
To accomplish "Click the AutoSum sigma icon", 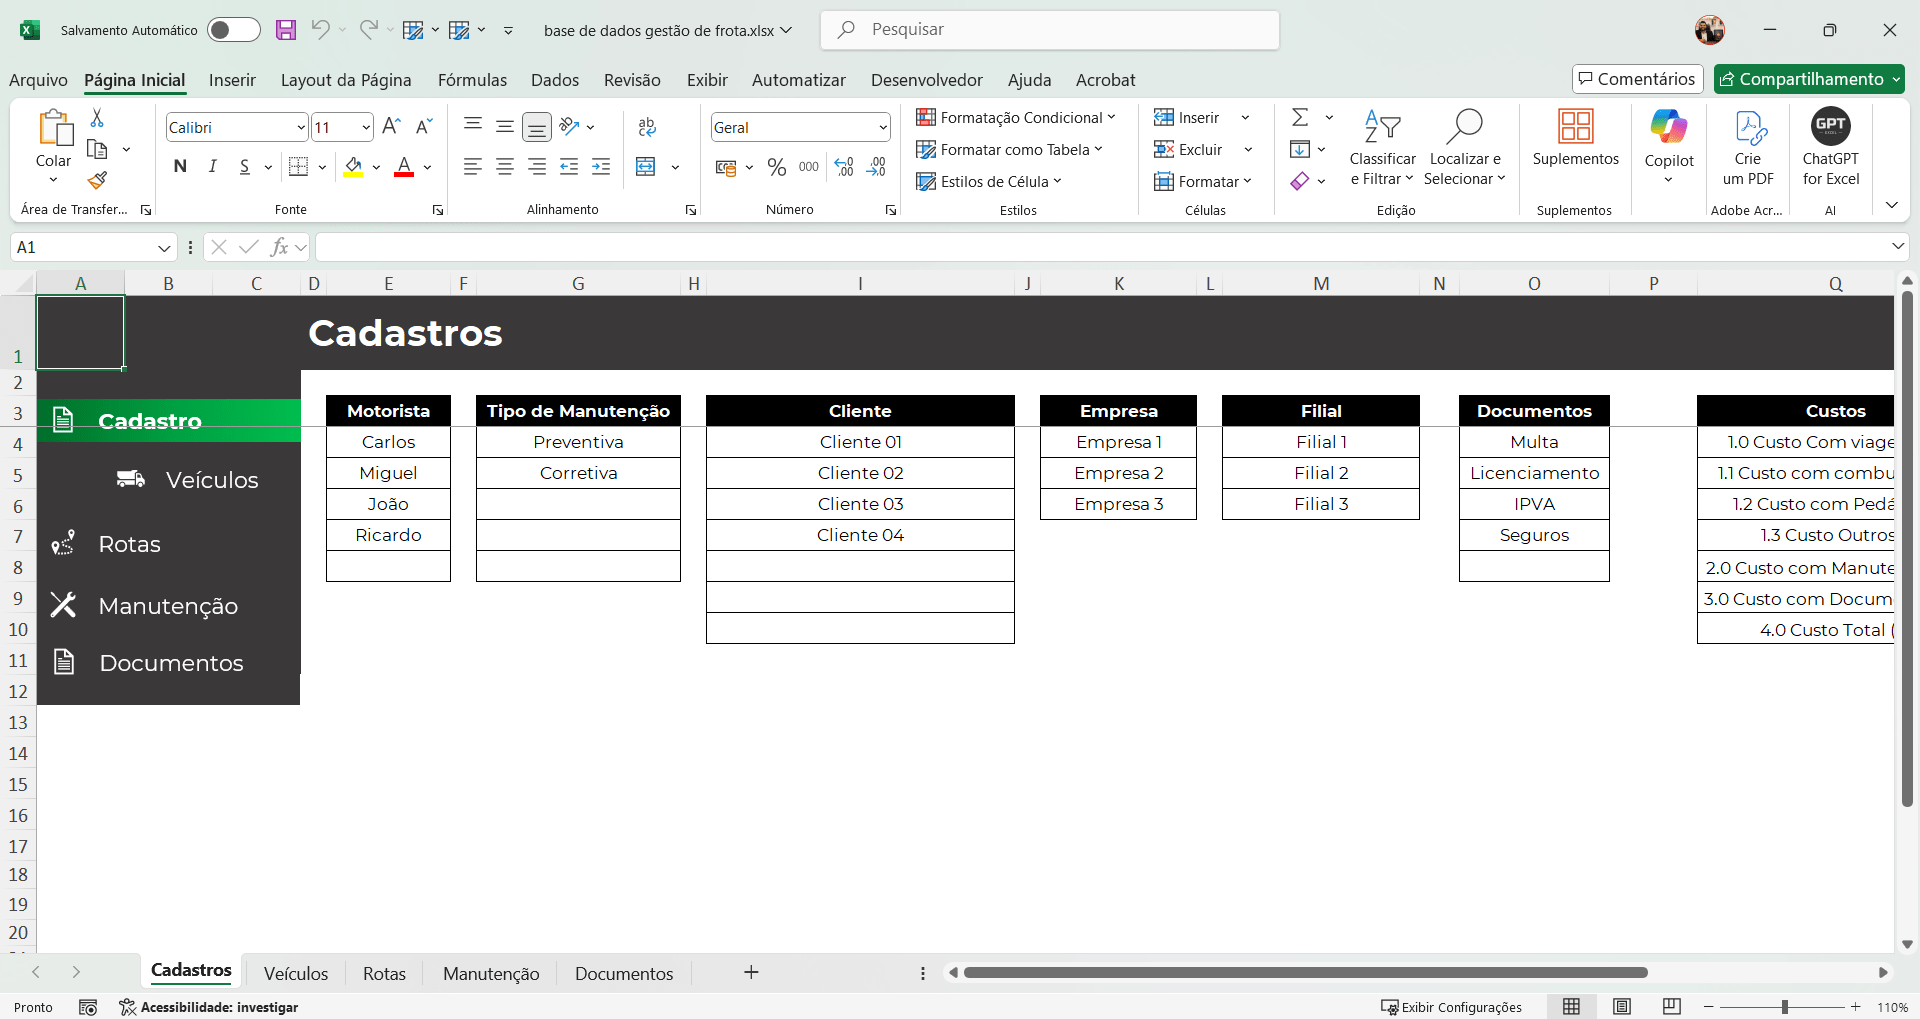I will coord(1300,118).
